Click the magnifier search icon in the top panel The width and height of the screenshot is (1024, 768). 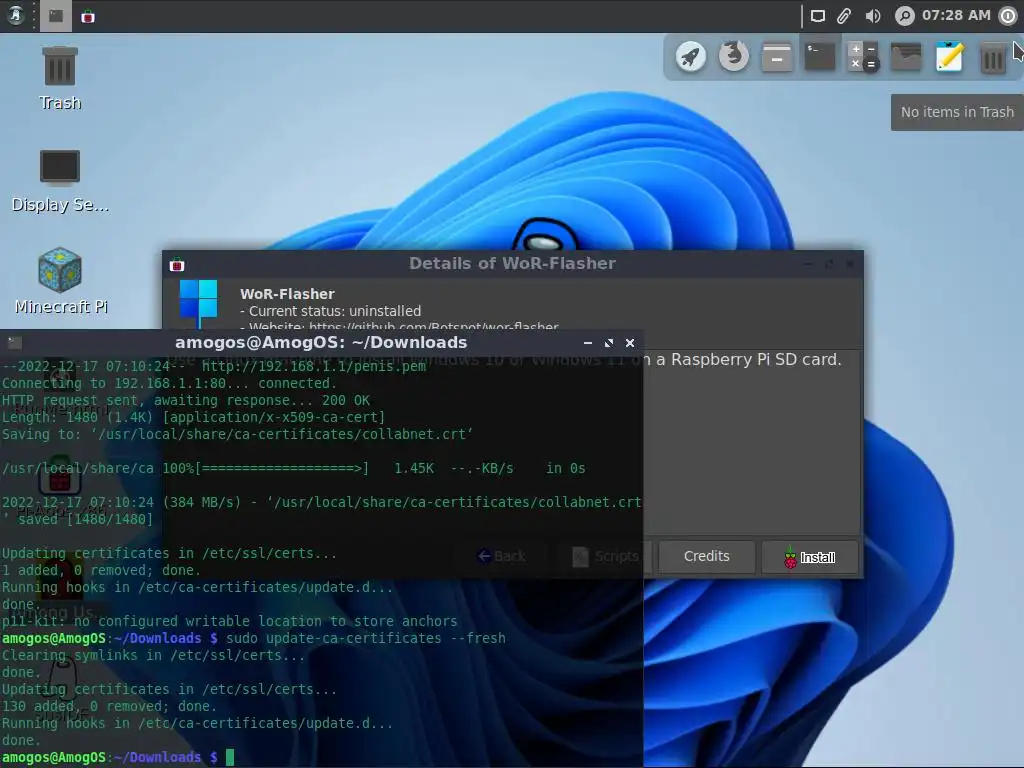coord(904,16)
